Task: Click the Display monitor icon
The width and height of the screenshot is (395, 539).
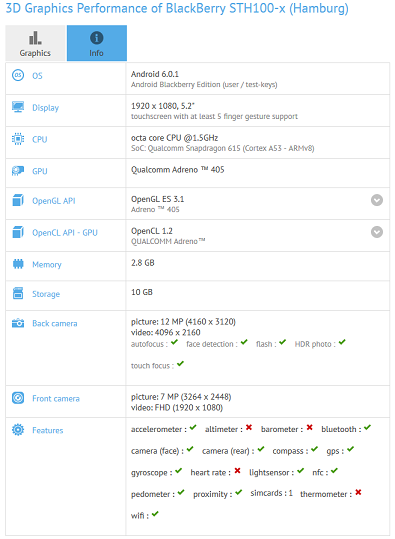Action: (18, 107)
